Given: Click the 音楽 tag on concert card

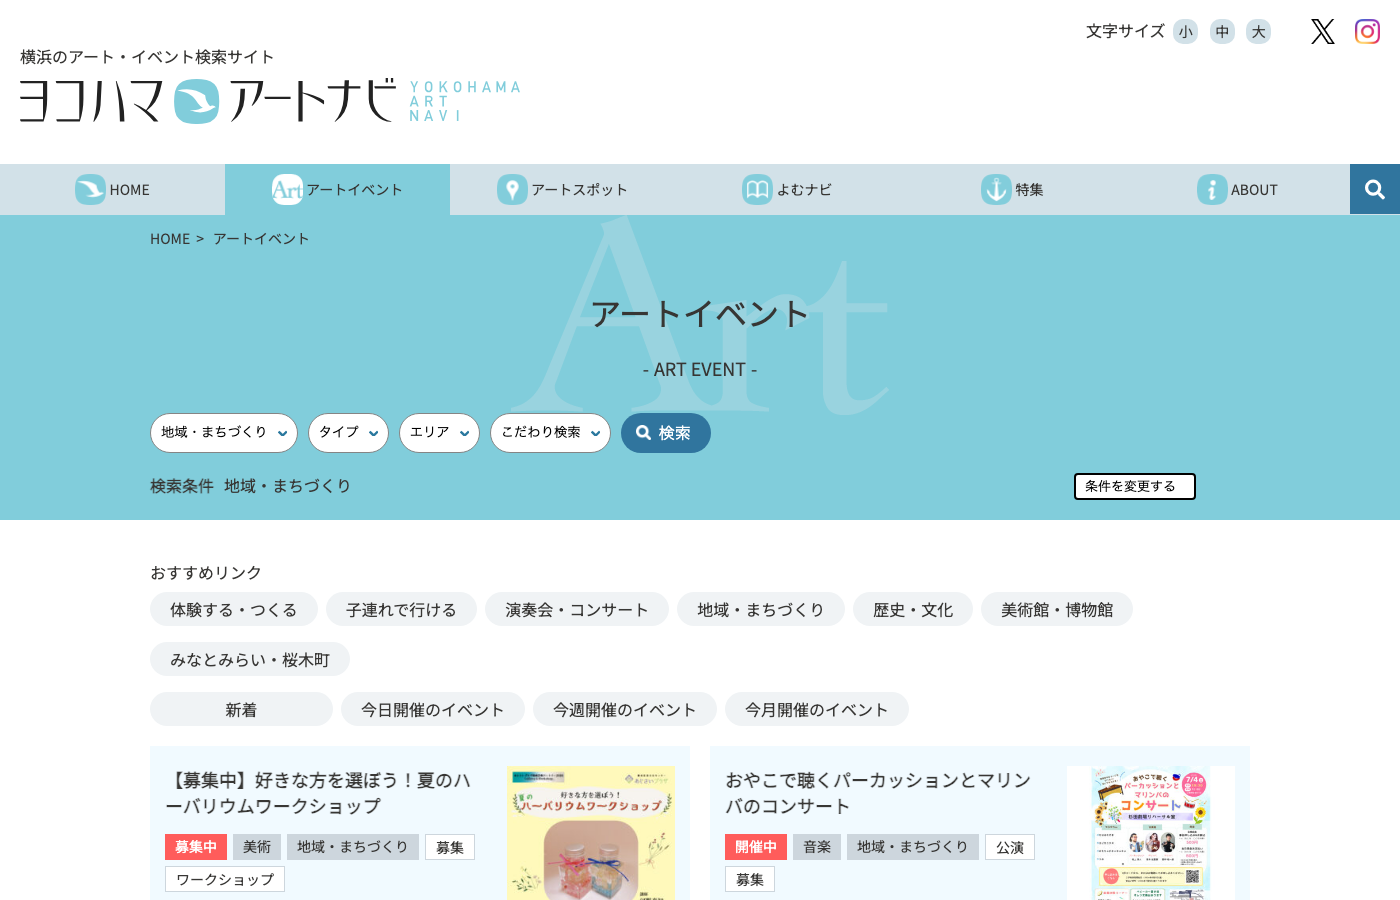Looking at the screenshot, I should [x=817, y=847].
